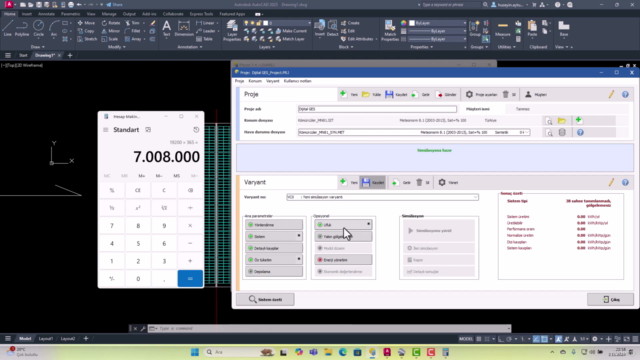This screenshot has height=360, width=640.
Task: Click the layer color swatch in Layers panel
Action: click(265, 23)
